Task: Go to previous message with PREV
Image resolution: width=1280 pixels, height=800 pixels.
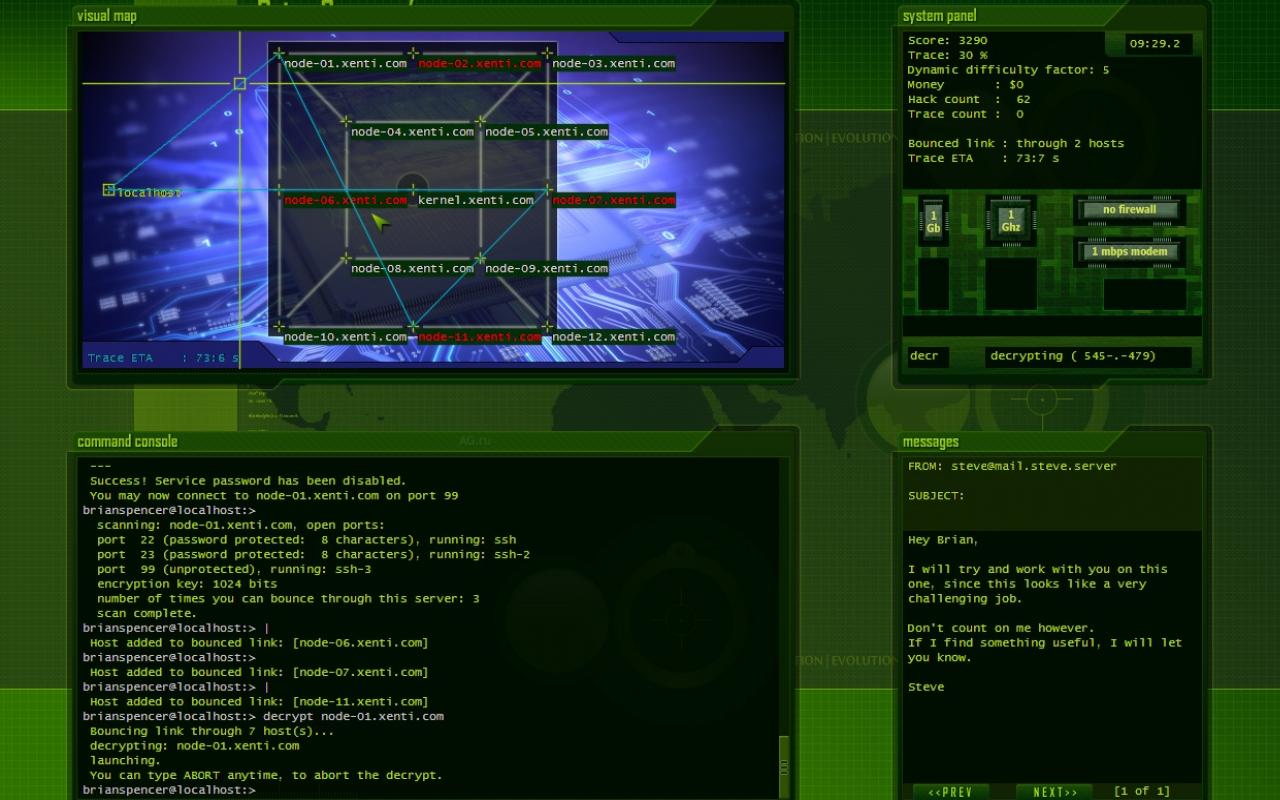Action: point(950,792)
